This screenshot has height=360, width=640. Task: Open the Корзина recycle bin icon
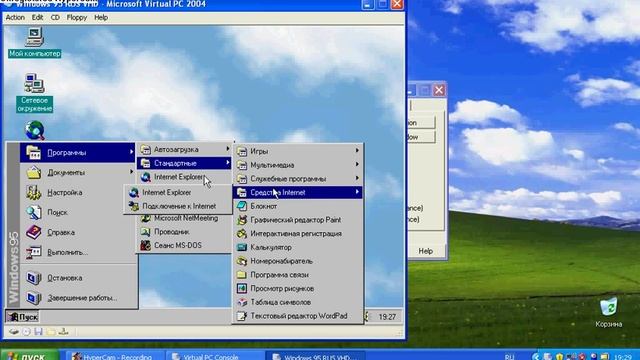point(609,313)
